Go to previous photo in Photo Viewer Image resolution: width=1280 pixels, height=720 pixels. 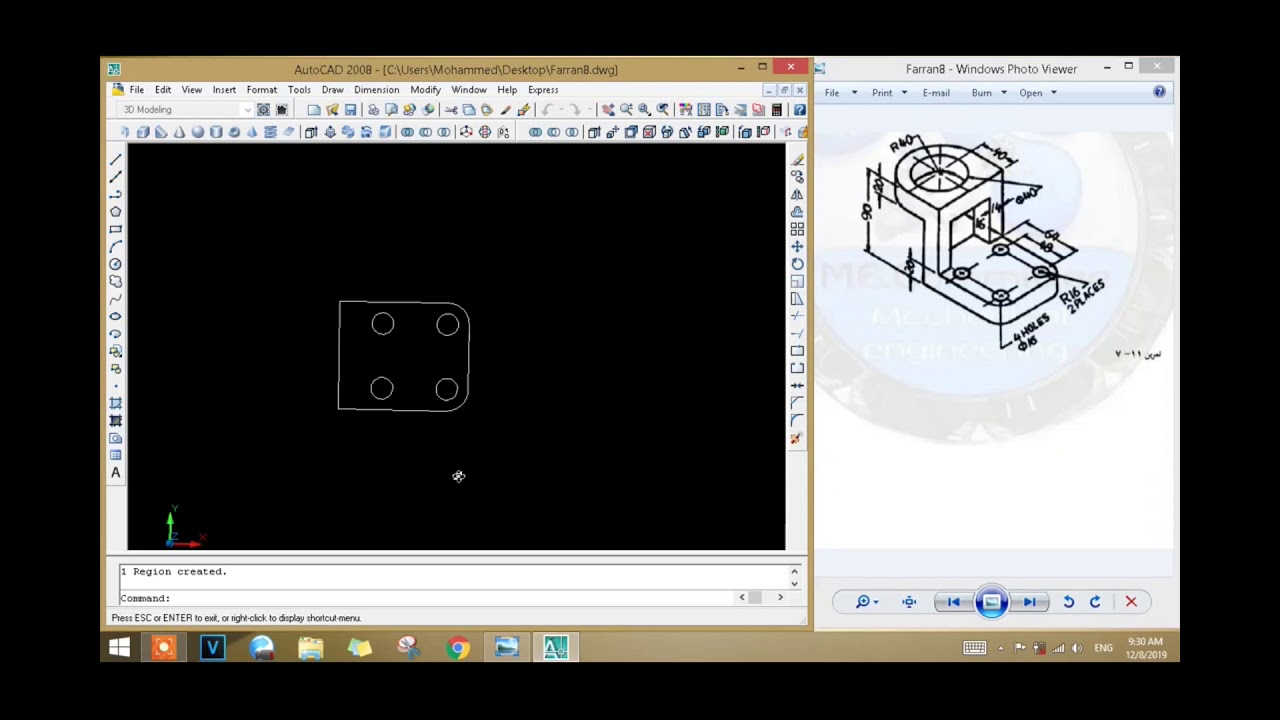point(953,602)
